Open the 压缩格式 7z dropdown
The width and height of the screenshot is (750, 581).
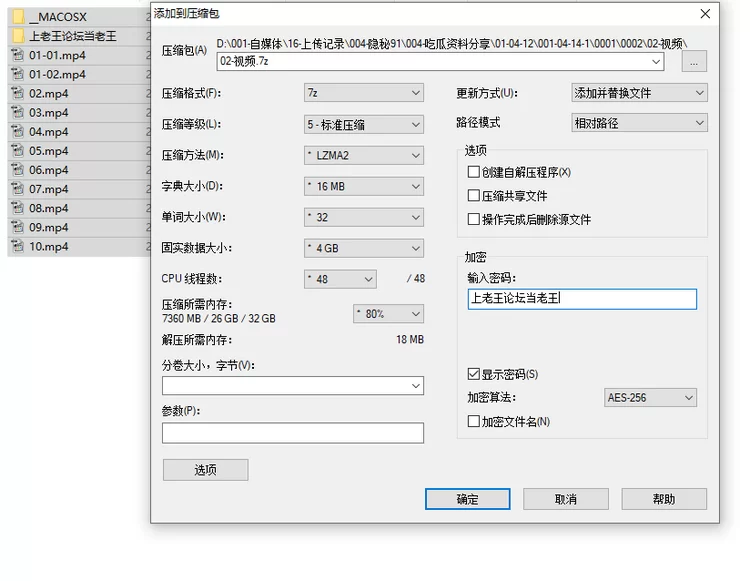(x=364, y=93)
